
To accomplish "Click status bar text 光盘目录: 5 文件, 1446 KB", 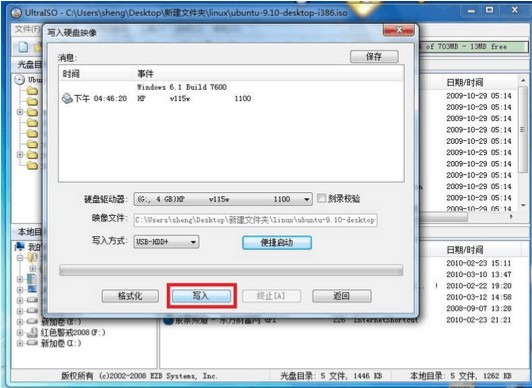I will tap(331, 376).
